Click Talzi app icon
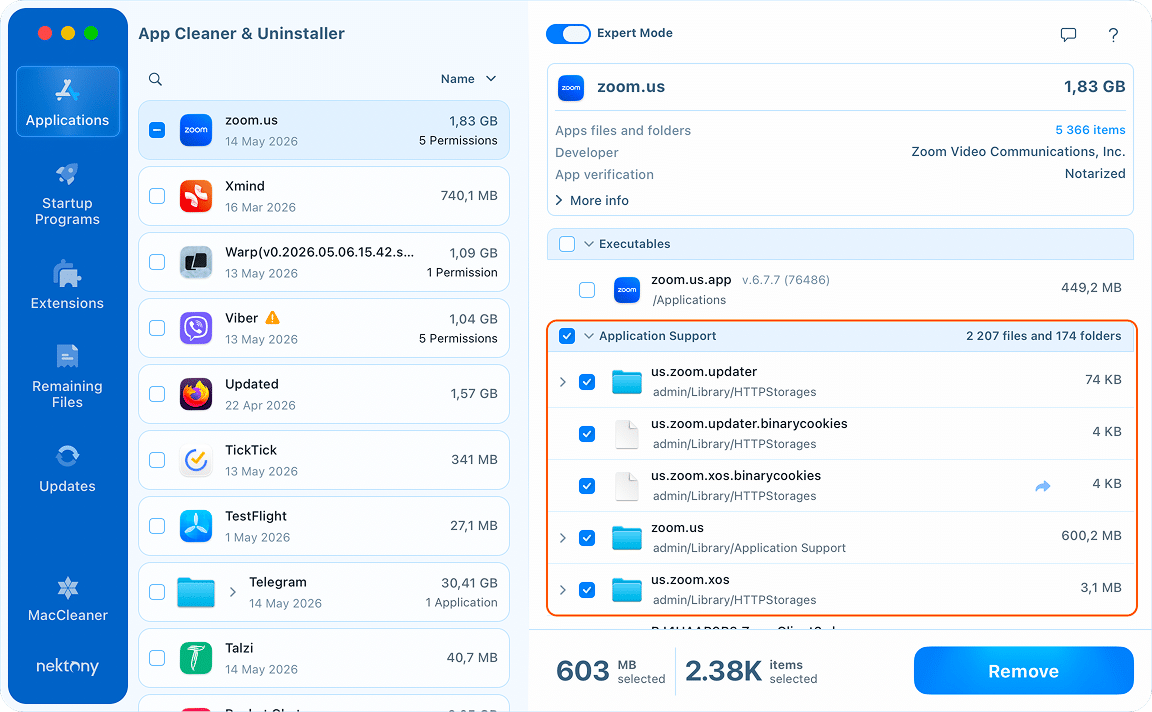 tap(196, 658)
